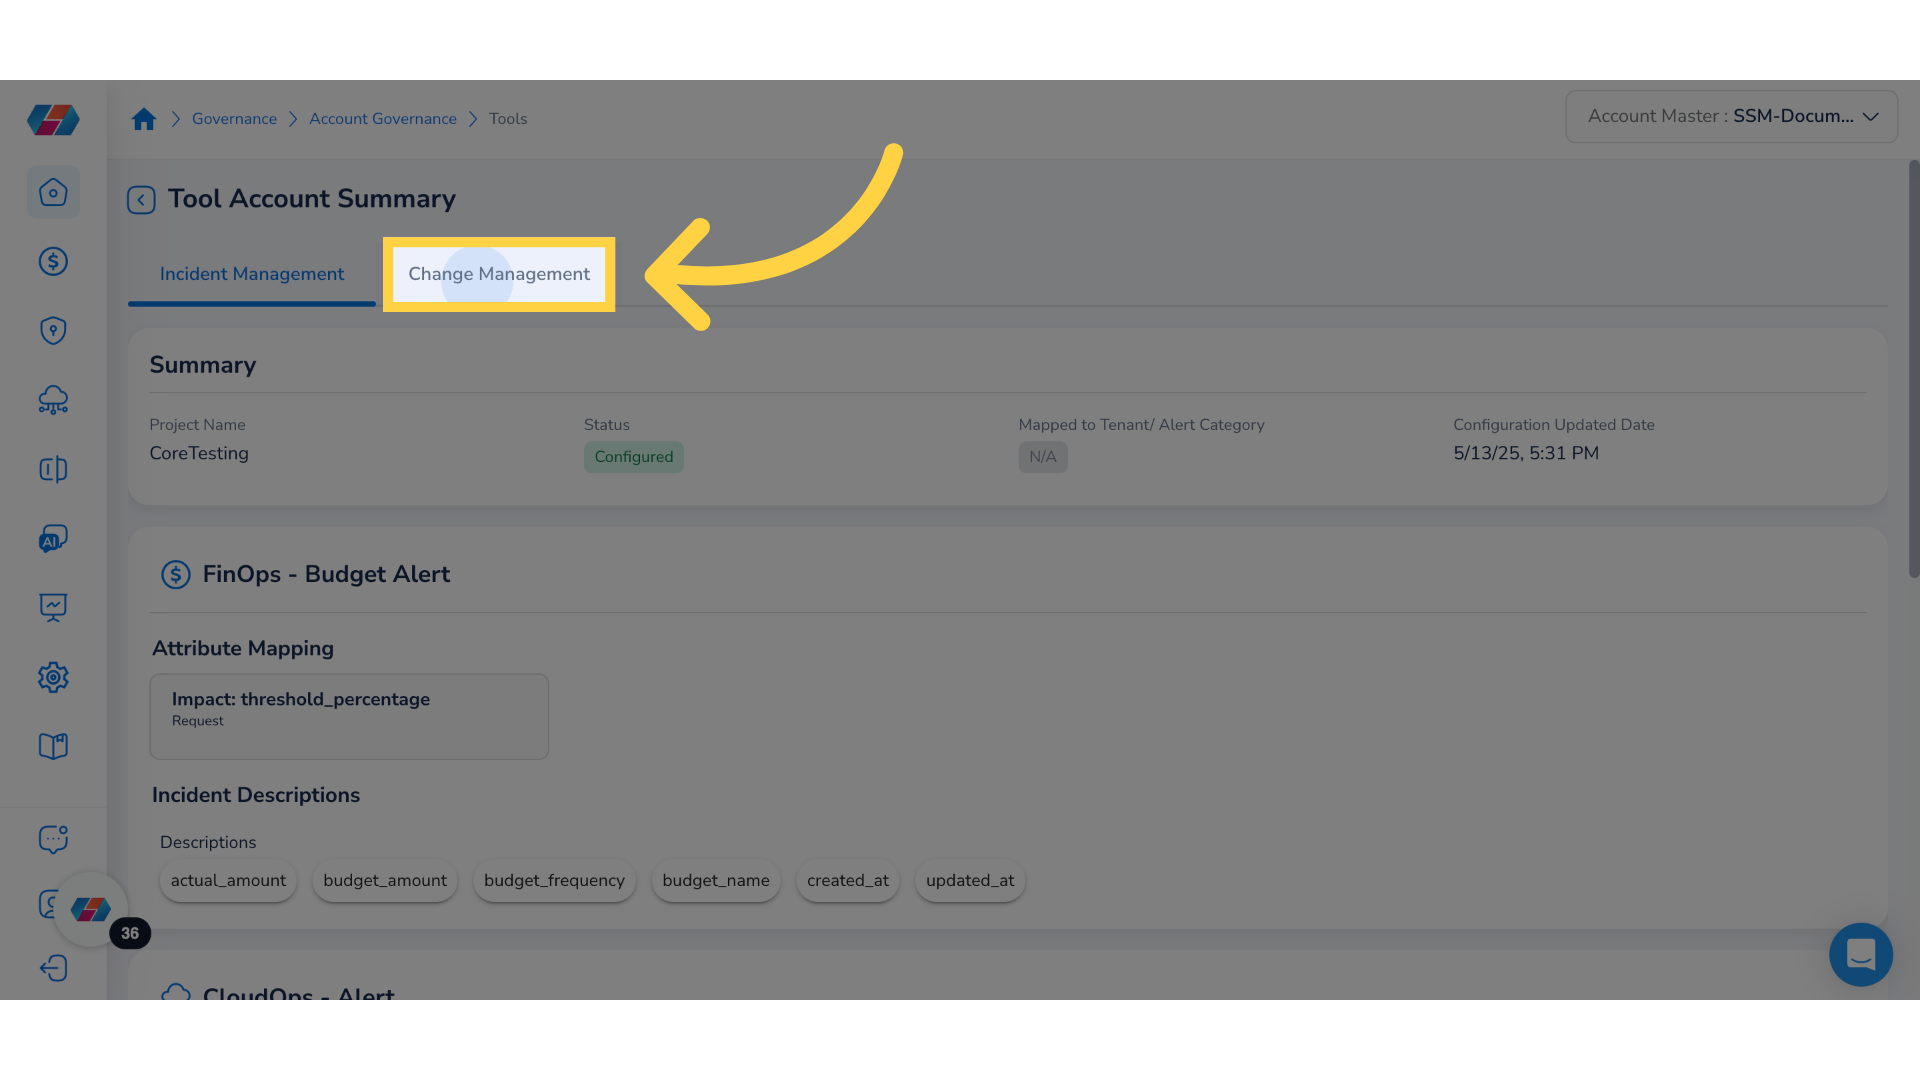Open the chat support widget button
Screen dimensions: 1920x1080
coord(1861,954)
